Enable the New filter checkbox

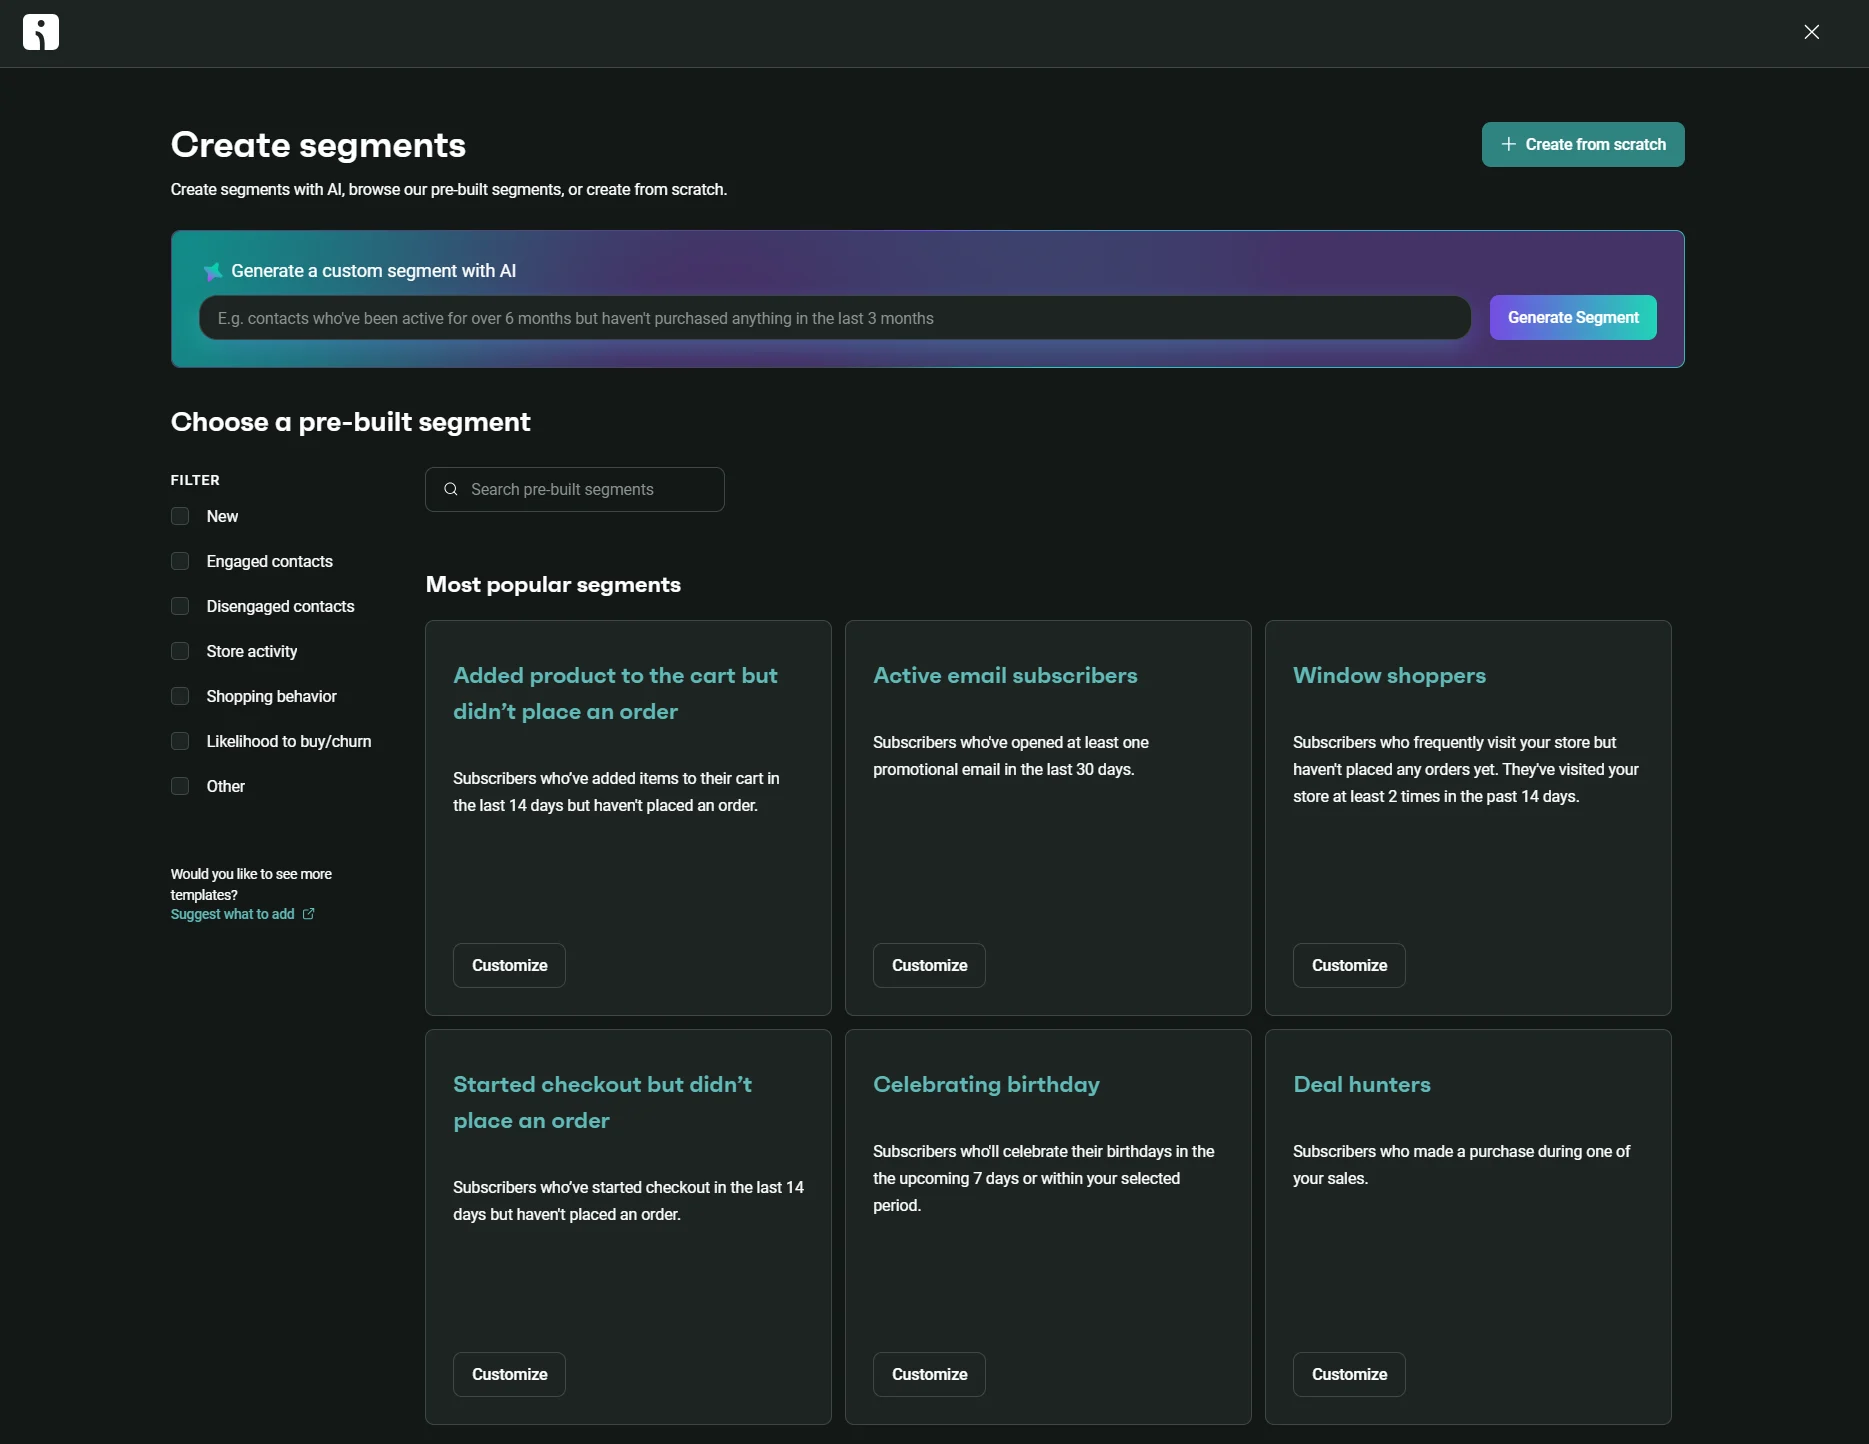(180, 516)
